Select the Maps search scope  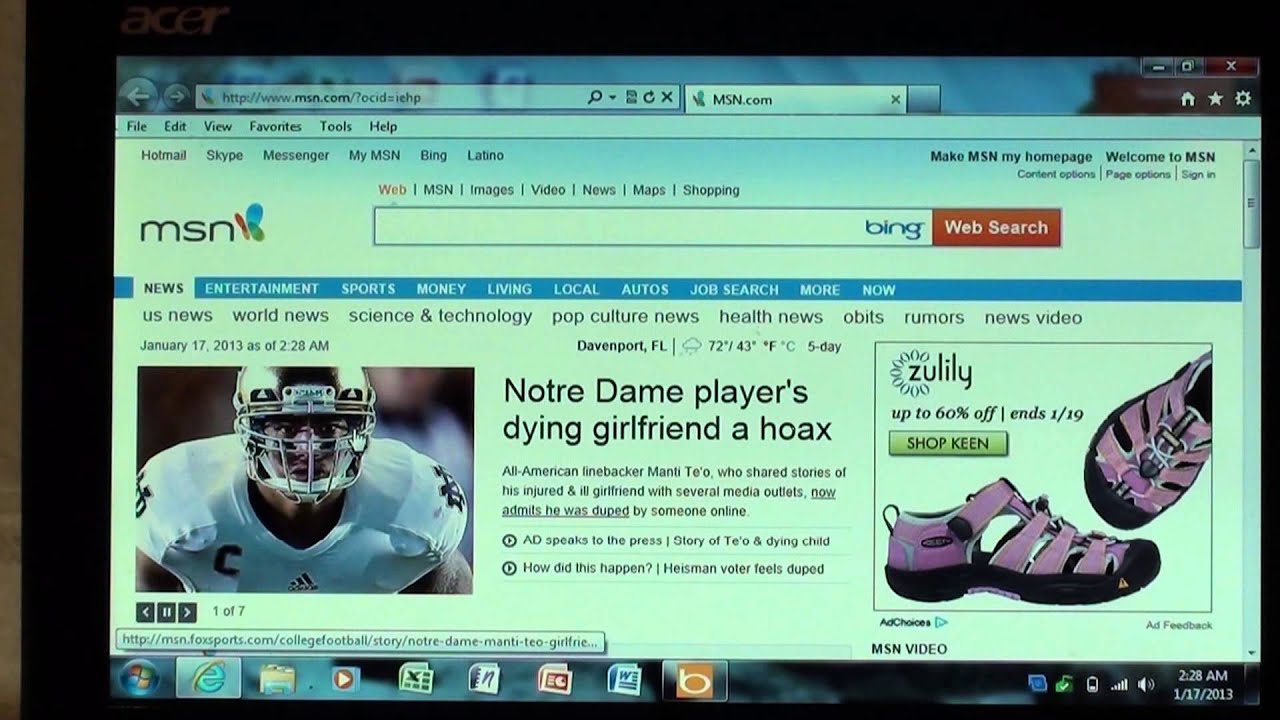click(649, 190)
